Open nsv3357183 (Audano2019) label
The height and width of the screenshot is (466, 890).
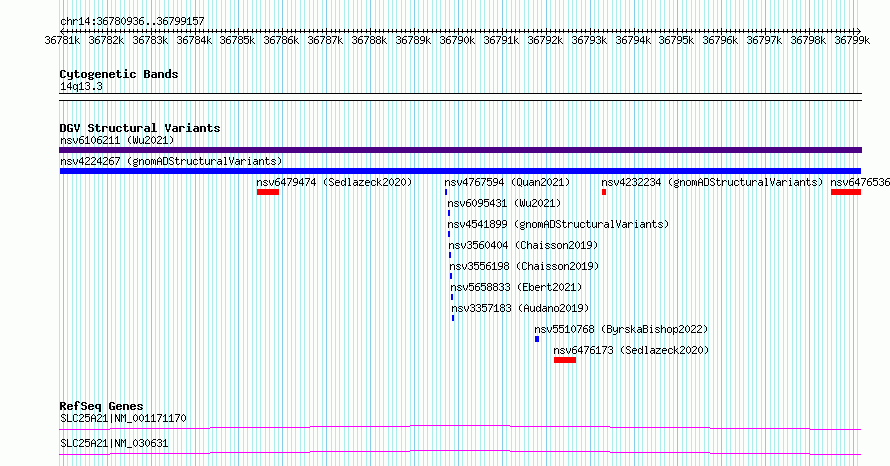pyautogui.click(x=520, y=308)
